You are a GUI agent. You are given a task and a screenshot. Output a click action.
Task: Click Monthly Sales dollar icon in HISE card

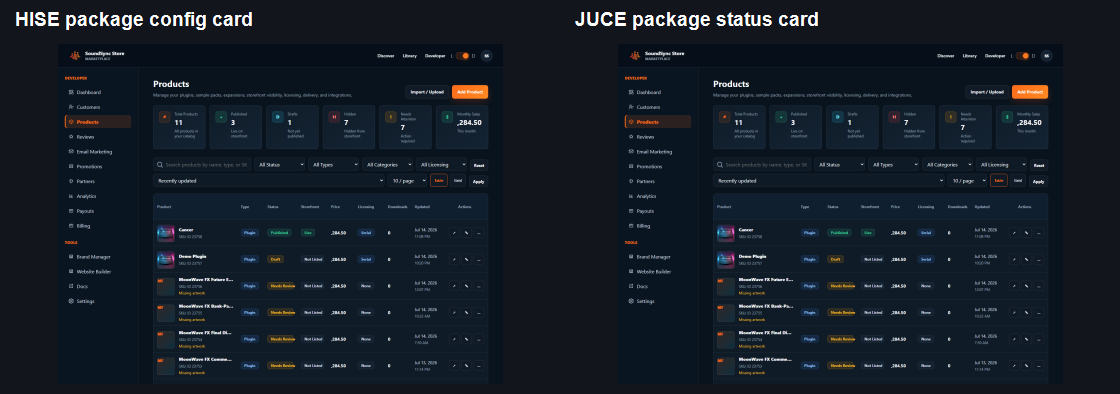[x=446, y=116]
